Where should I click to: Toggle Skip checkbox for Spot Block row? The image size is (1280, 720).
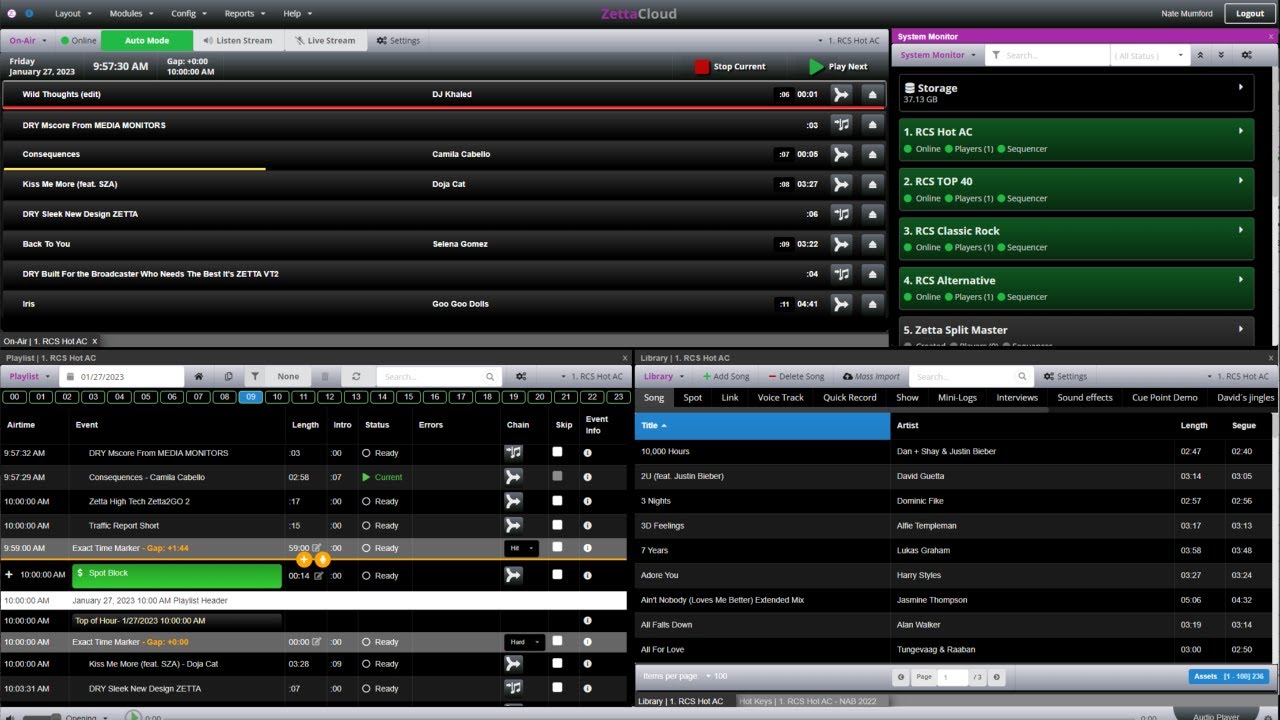[x=557, y=574]
